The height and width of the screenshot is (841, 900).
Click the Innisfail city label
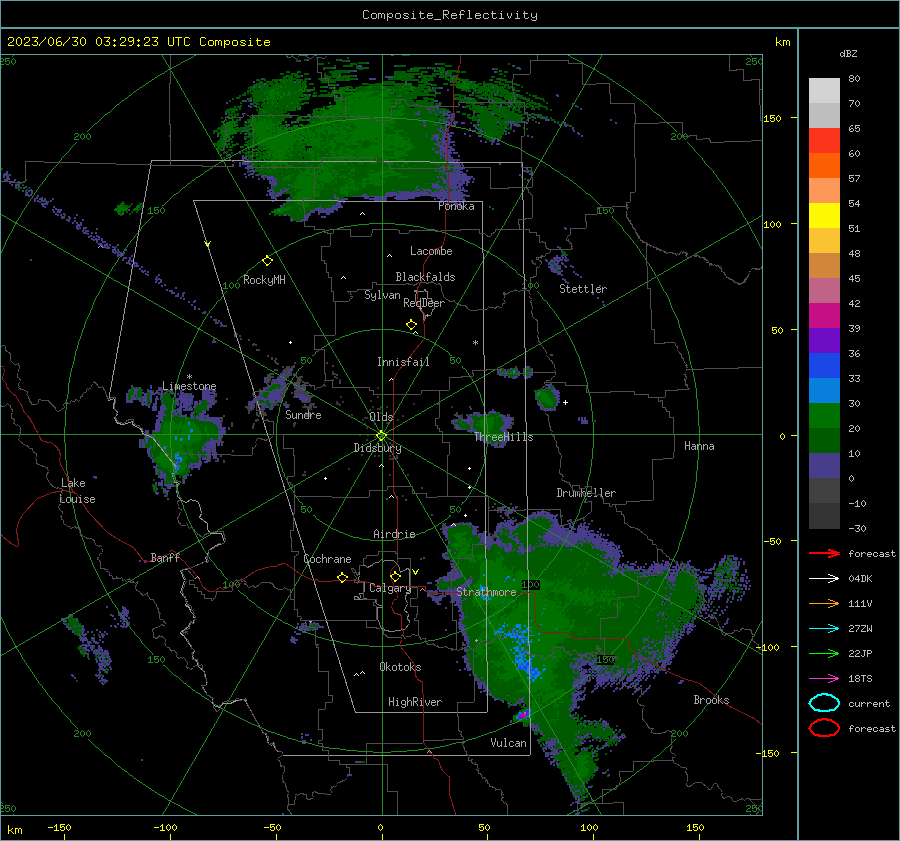tap(403, 362)
